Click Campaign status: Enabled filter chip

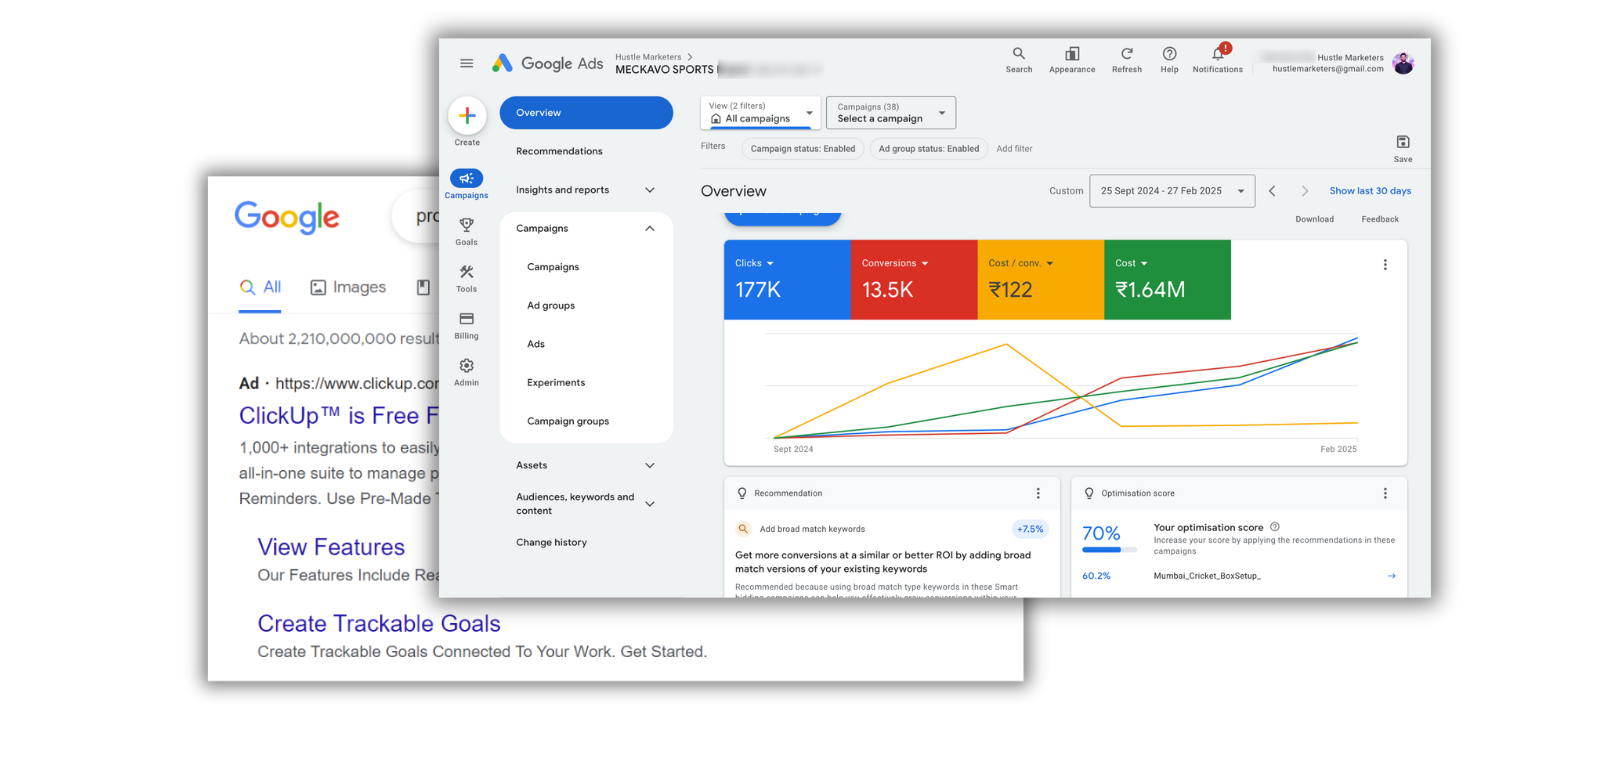click(x=803, y=149)
